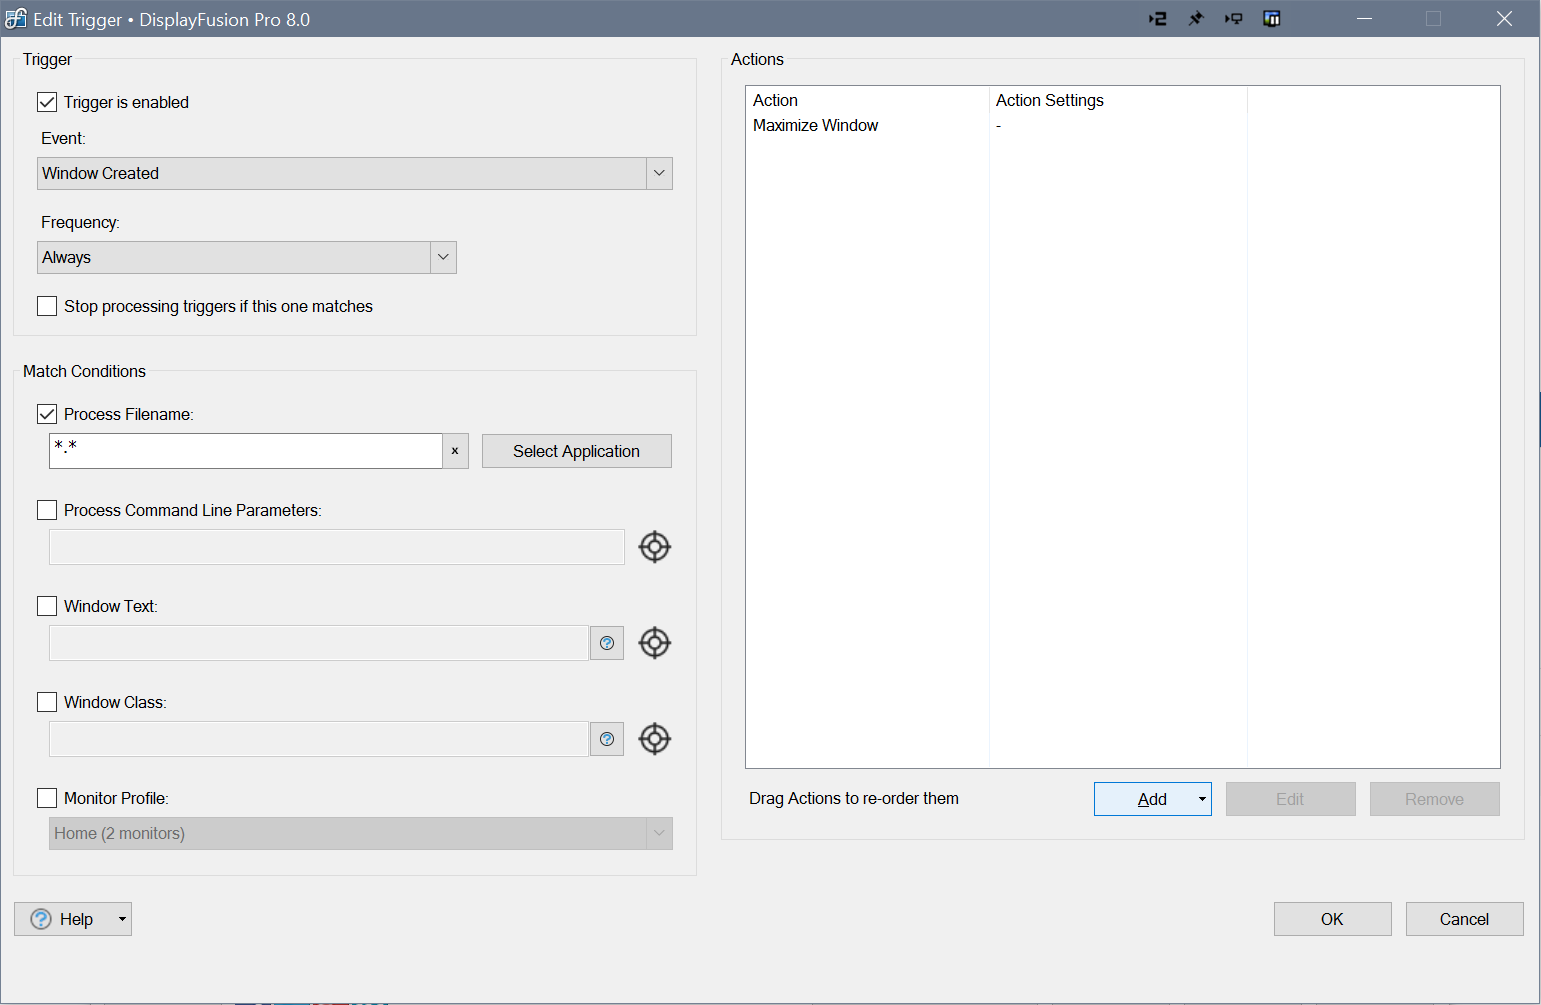
Task: Click Add to add an action
Action: (1152, 799)
